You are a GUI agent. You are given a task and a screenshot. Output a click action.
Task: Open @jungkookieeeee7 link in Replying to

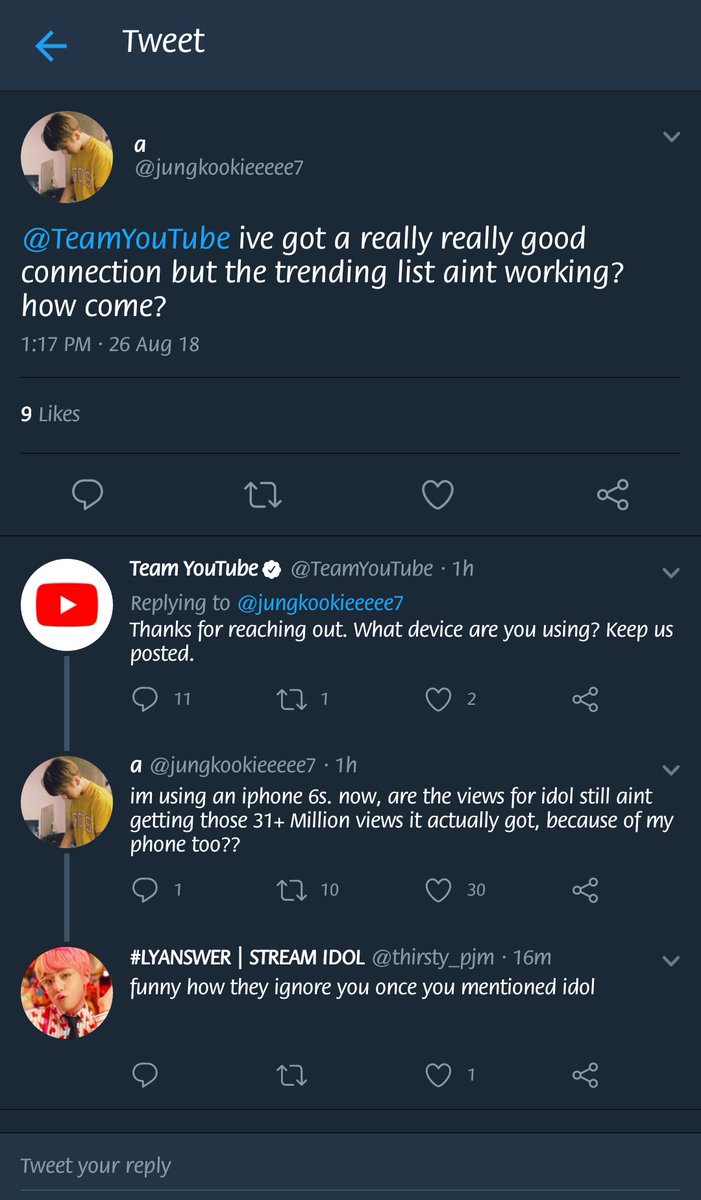tap(319, 602)
